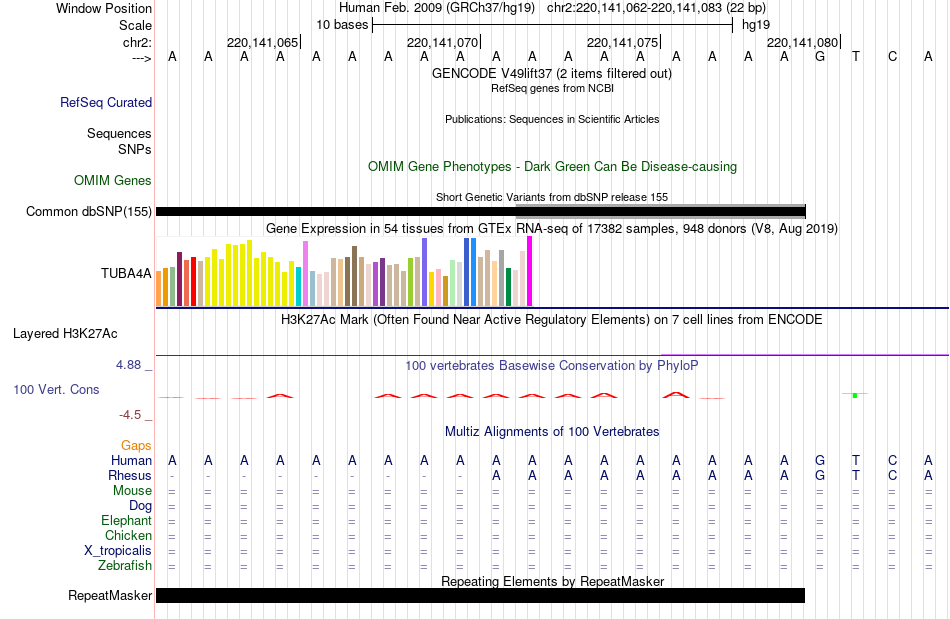
Task: Select the X_tropicalis species row label
Action: tap(118, 551)
